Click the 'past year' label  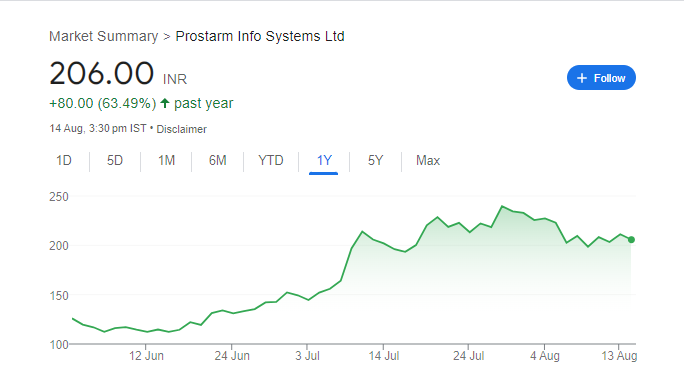204,103
